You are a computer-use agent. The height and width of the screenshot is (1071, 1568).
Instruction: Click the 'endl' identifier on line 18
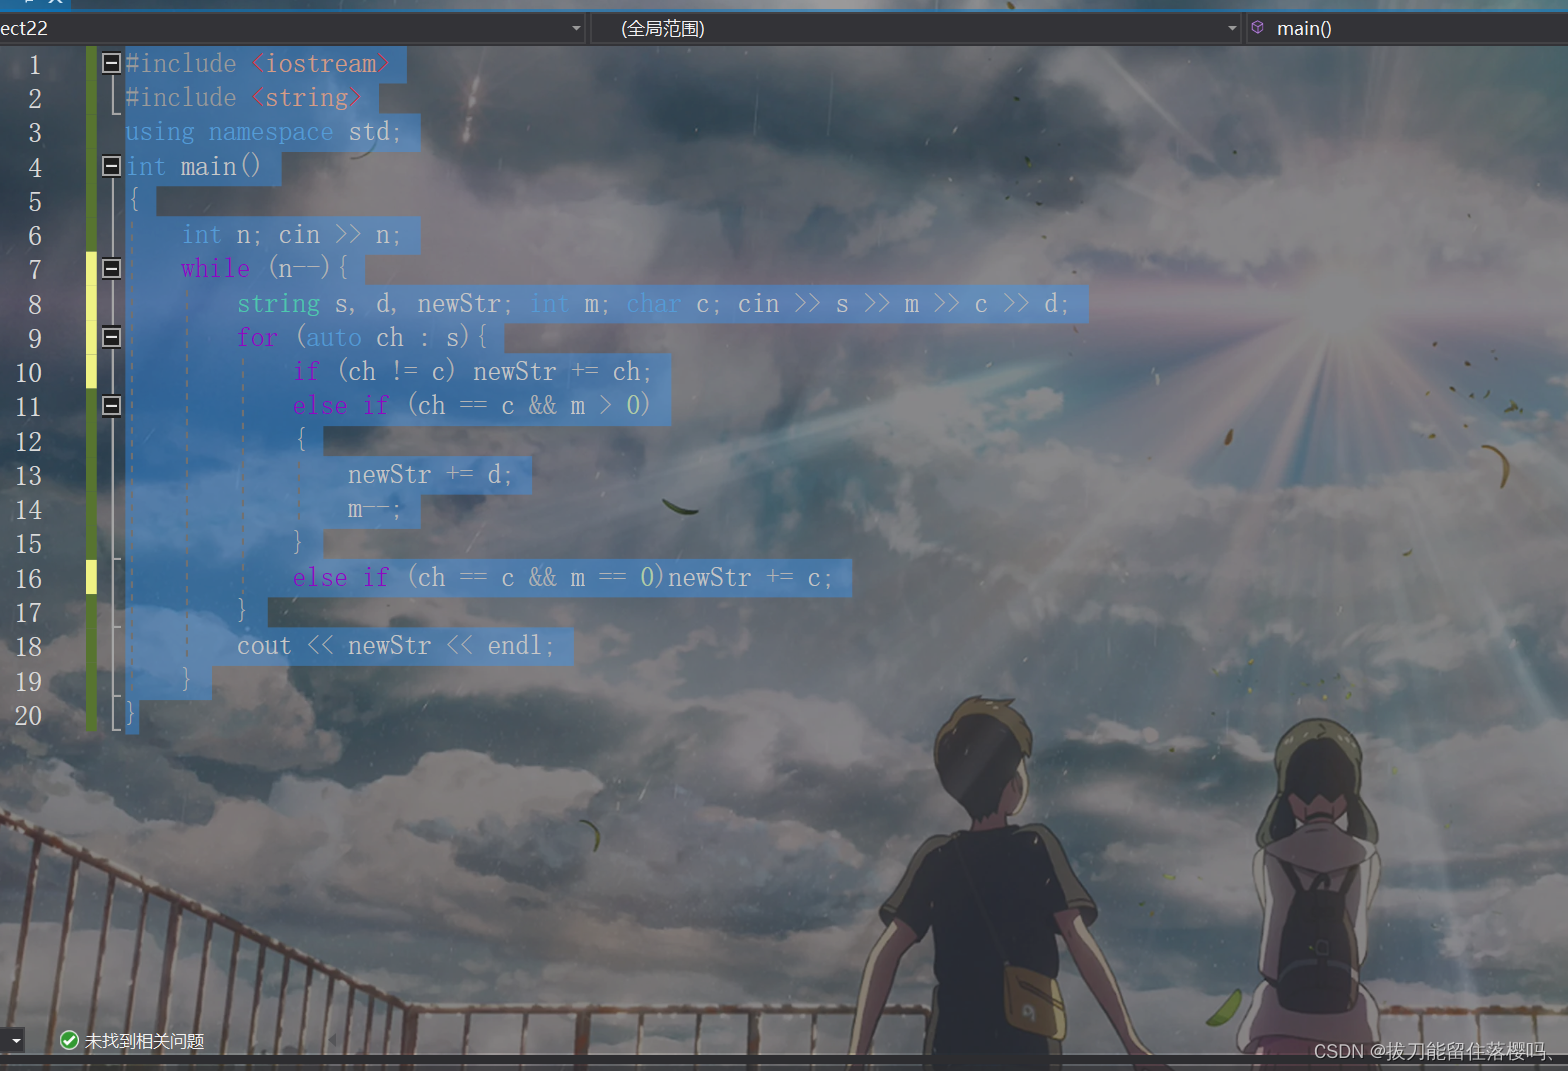(x=515, y=646)
